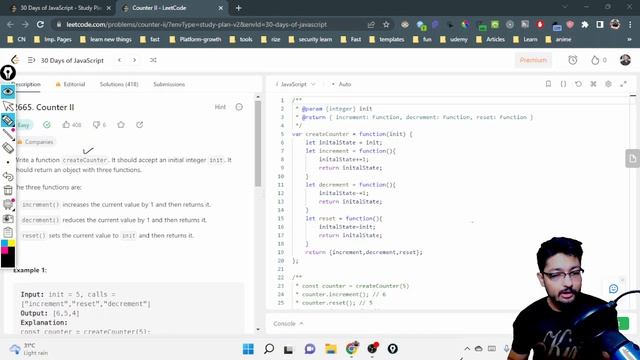Switch to the Editorial tab
Viewport: 640px width, 360px height.
pyautogui.click(x=70, y=84)
